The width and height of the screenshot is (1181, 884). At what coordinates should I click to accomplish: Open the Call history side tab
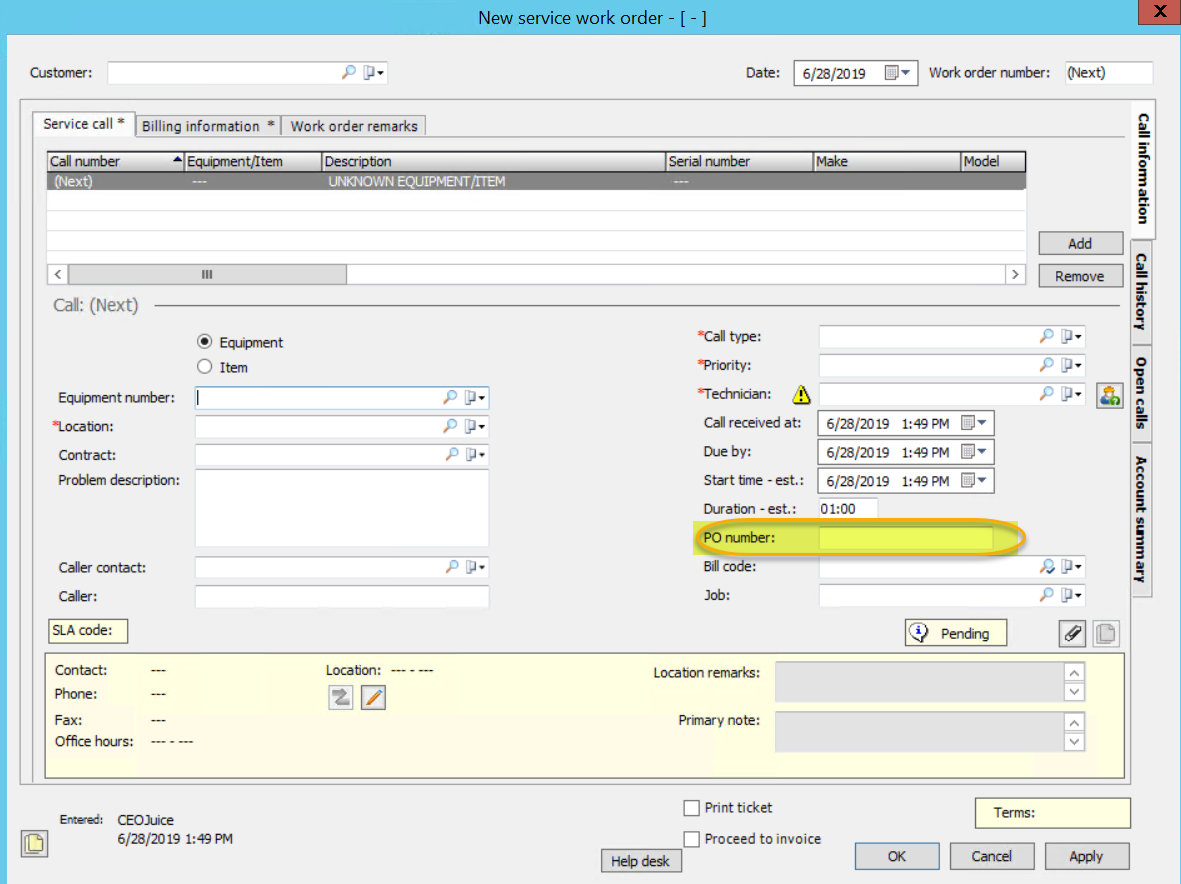pos(1142,291)
